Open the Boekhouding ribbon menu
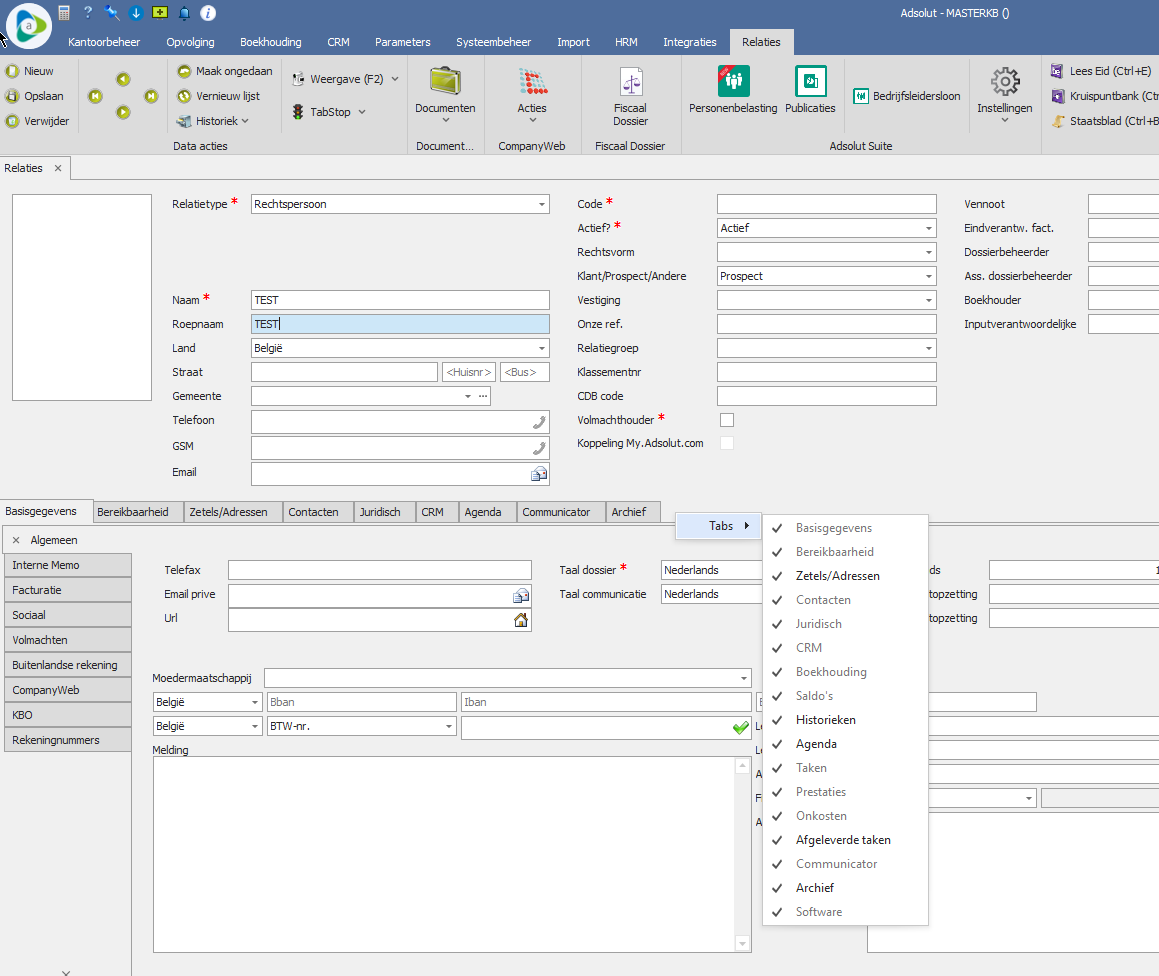 coord(270,42)
